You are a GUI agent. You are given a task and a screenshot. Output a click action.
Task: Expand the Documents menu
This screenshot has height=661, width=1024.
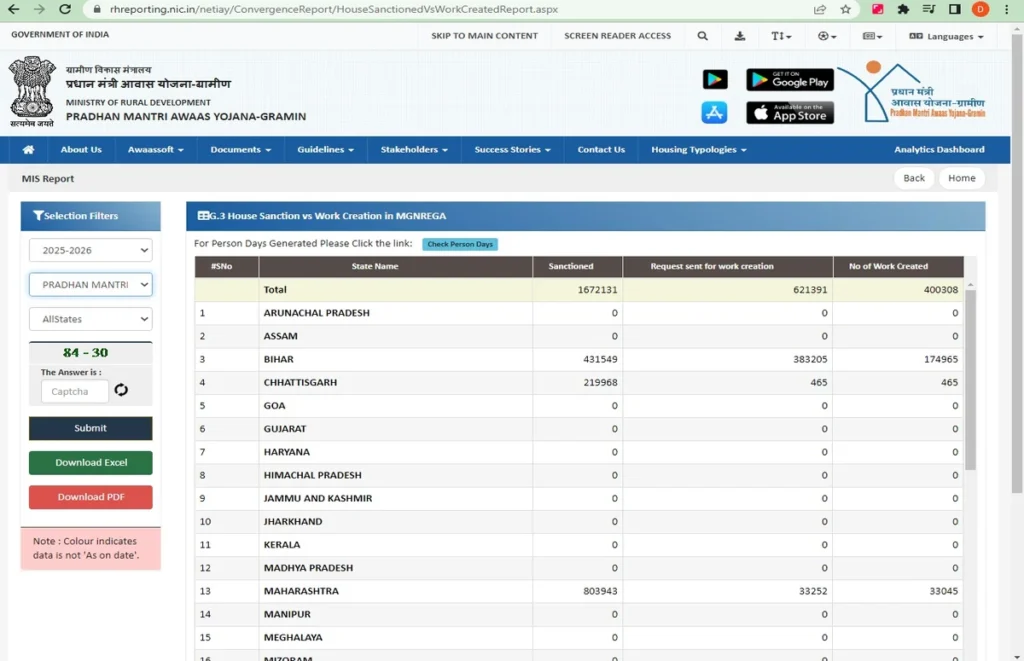(x=240, y=150)
